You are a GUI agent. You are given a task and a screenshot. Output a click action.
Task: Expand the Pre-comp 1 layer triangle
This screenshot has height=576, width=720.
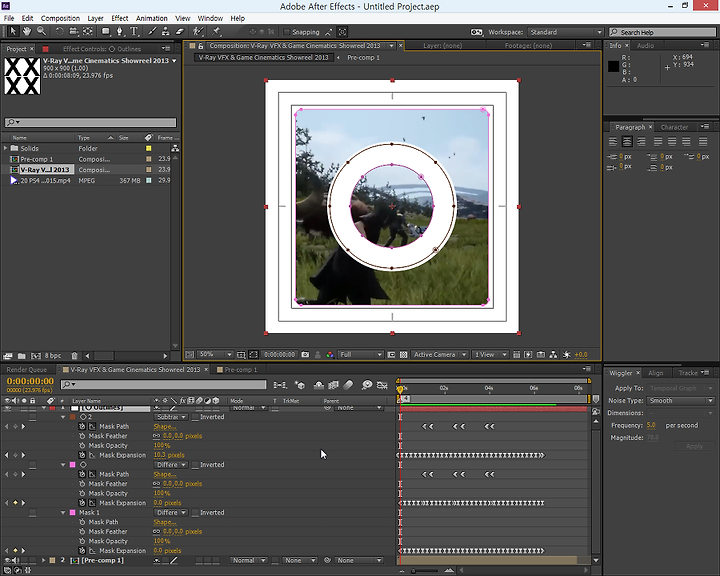pyautogui.click(x=44, y=560)
